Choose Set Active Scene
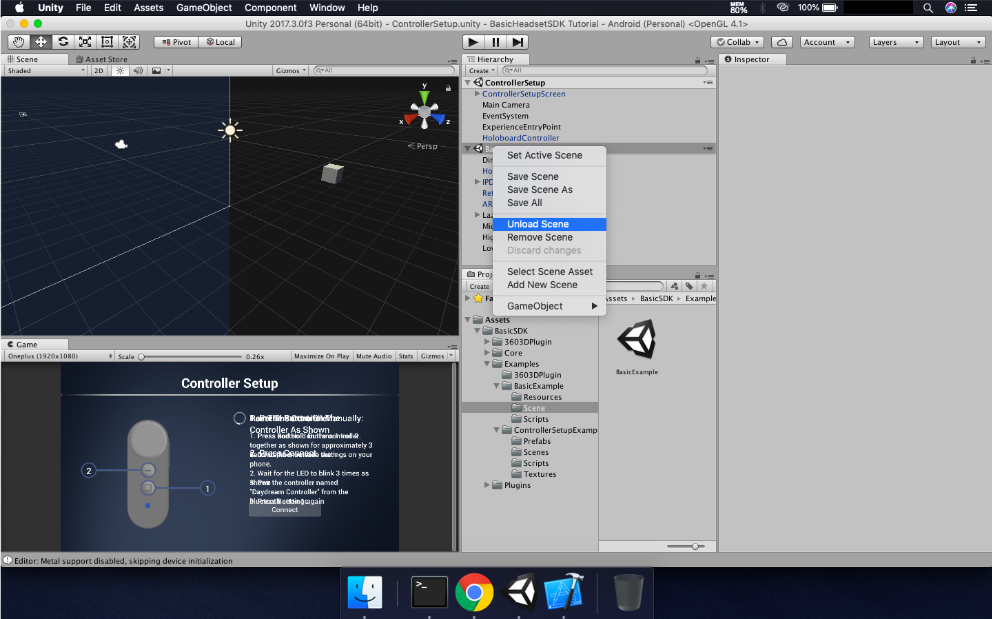This screenshot has height=619, width=992. [x=549, y=155]
